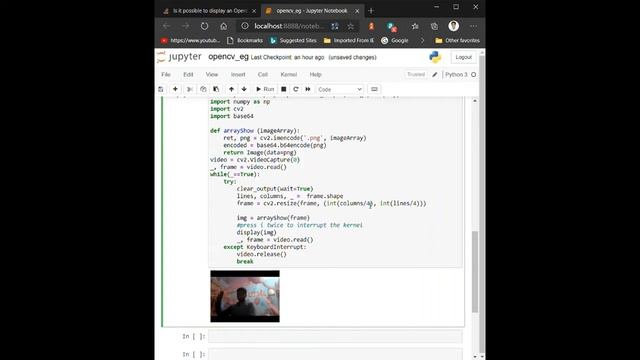Open the Other favorites folder

point(458,40)
